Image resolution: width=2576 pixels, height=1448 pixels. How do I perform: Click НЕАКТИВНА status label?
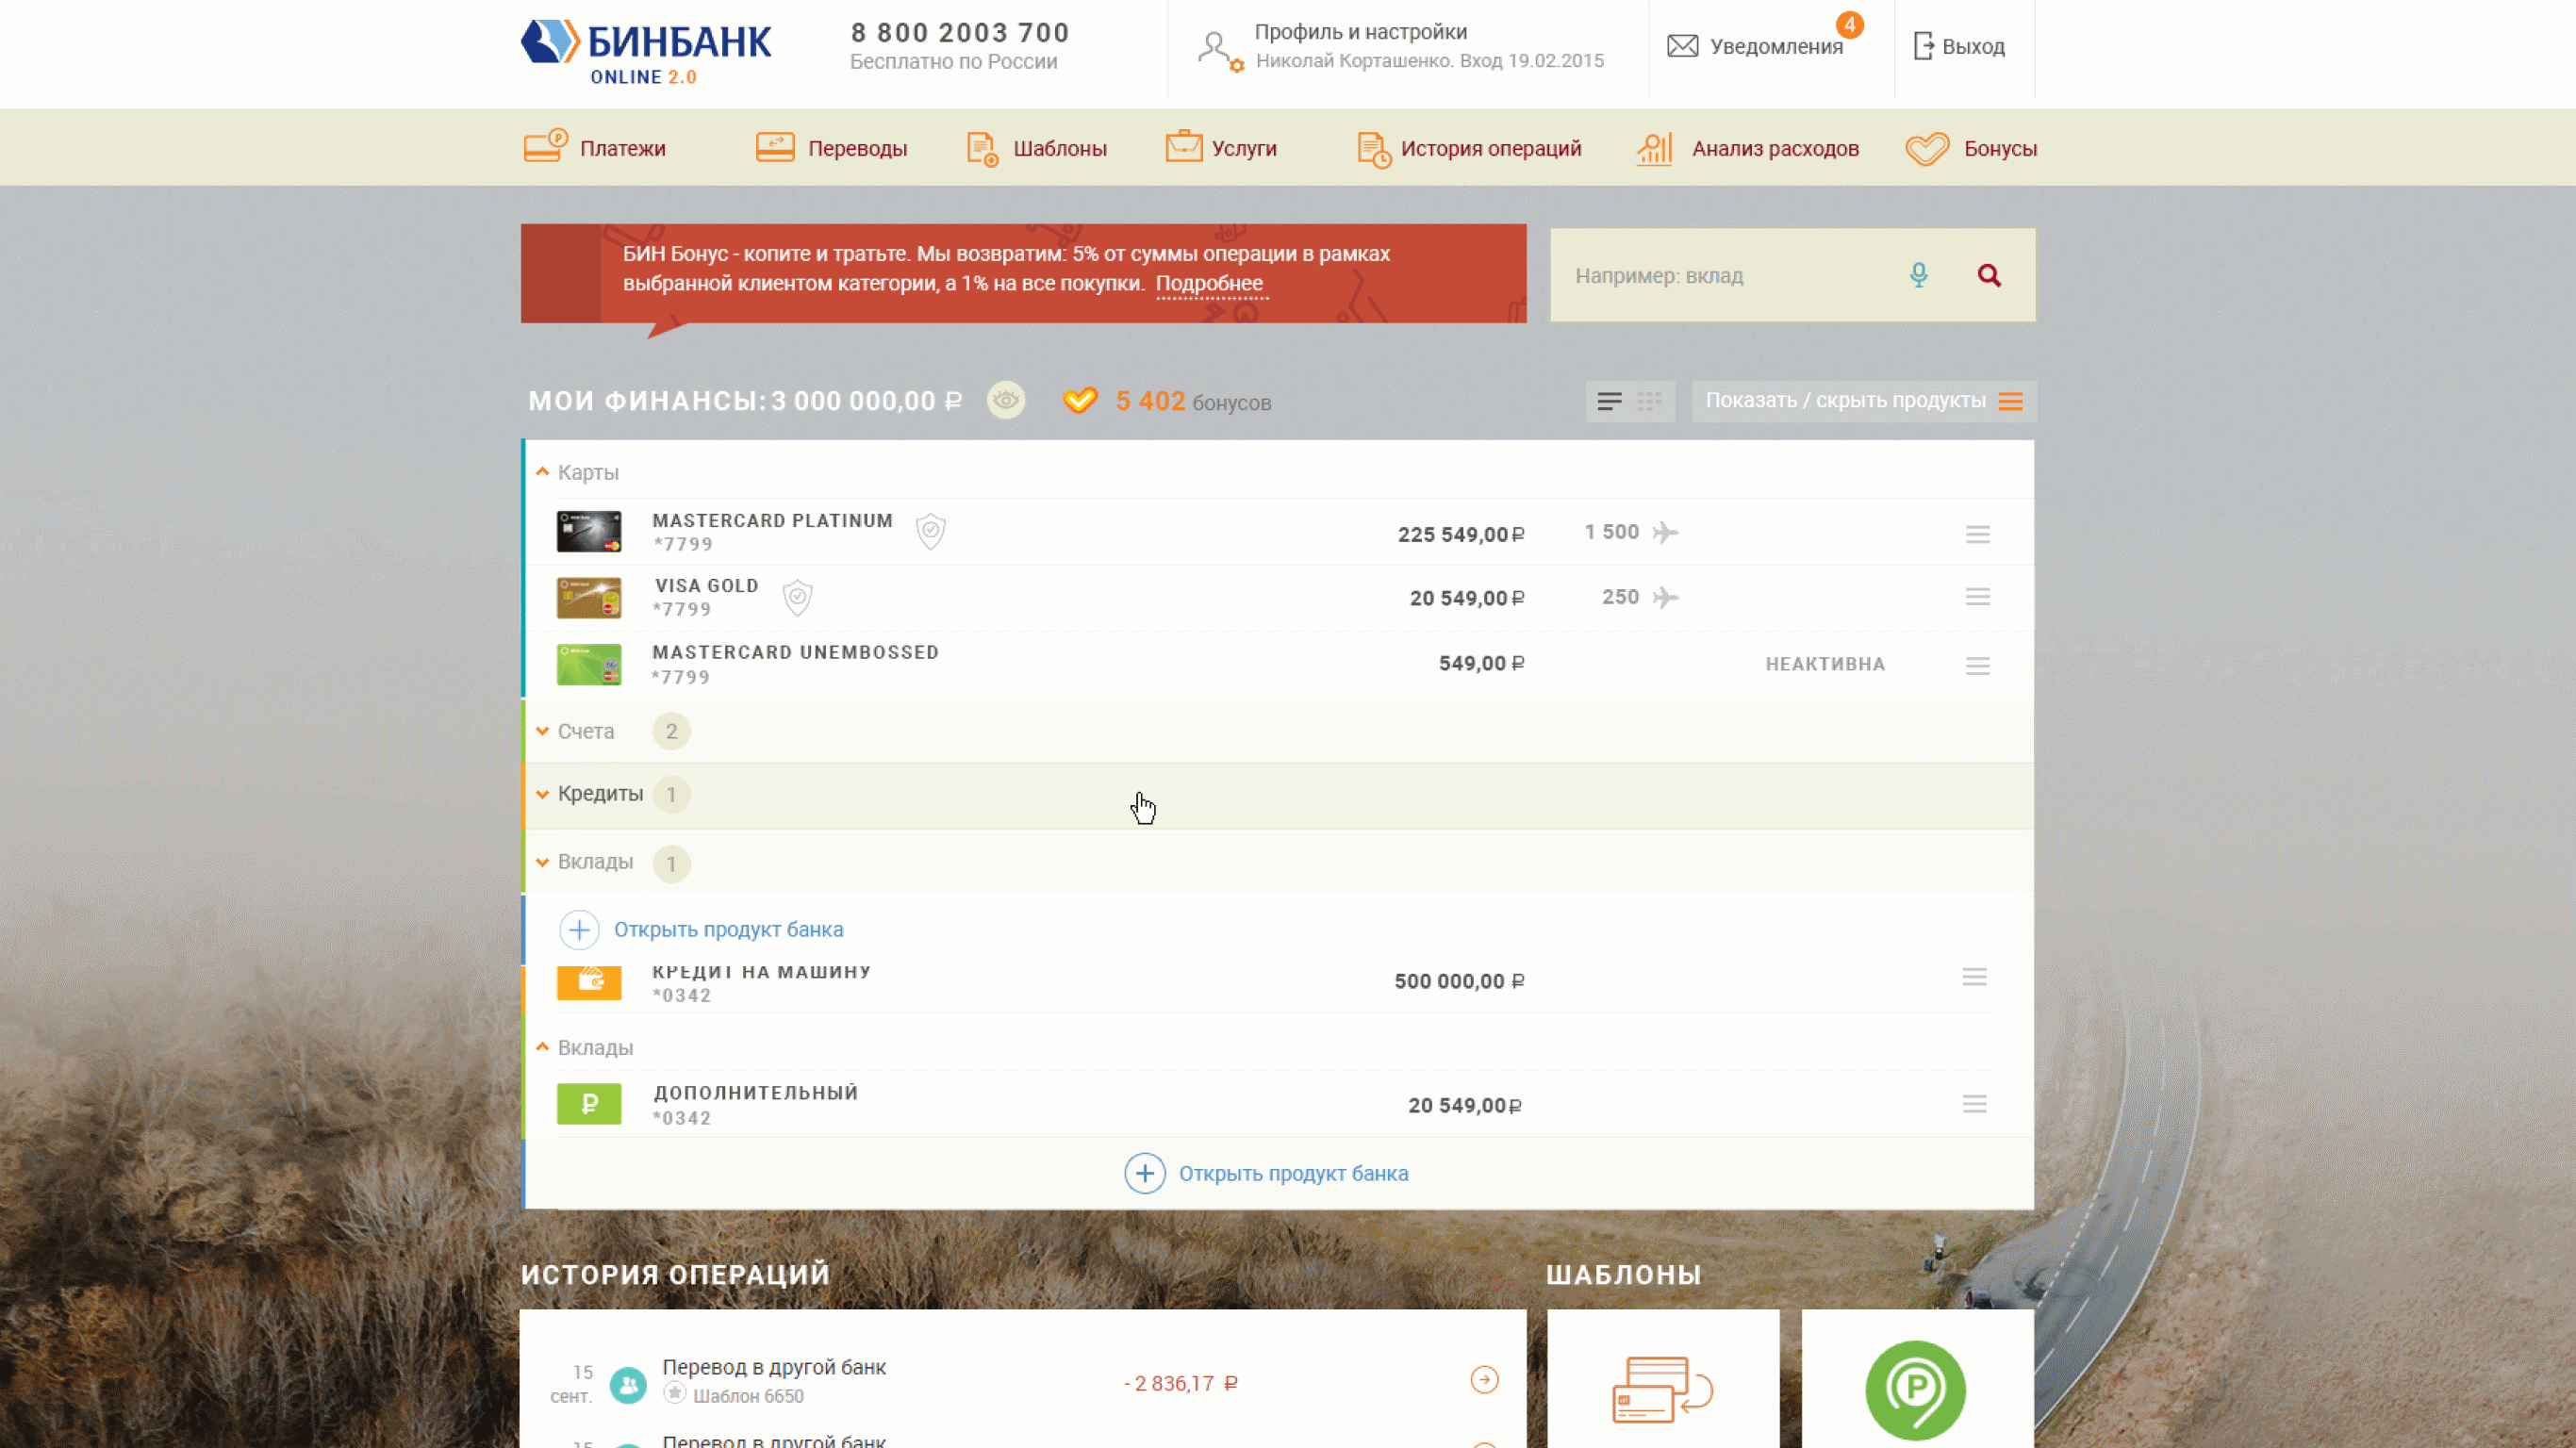point(1825,664)
